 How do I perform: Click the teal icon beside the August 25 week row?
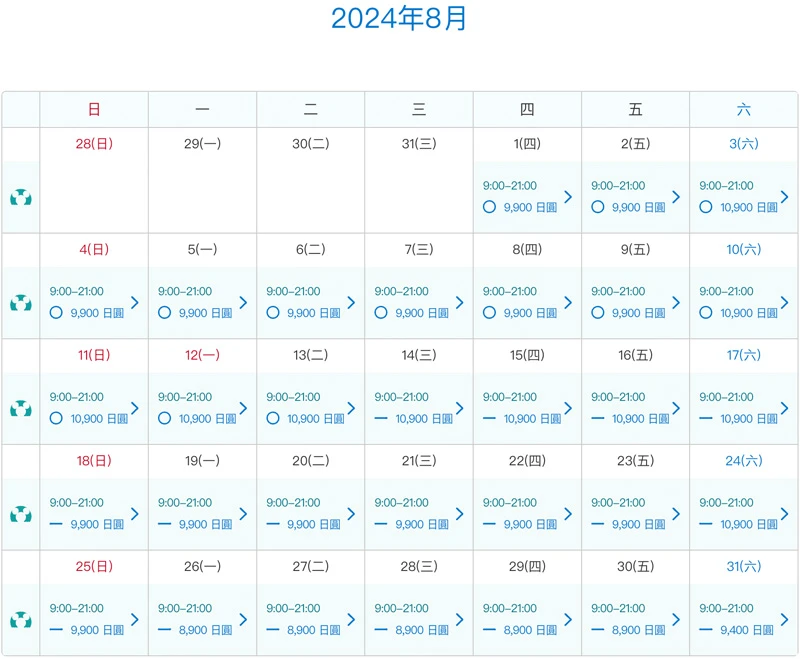[20, 620]
